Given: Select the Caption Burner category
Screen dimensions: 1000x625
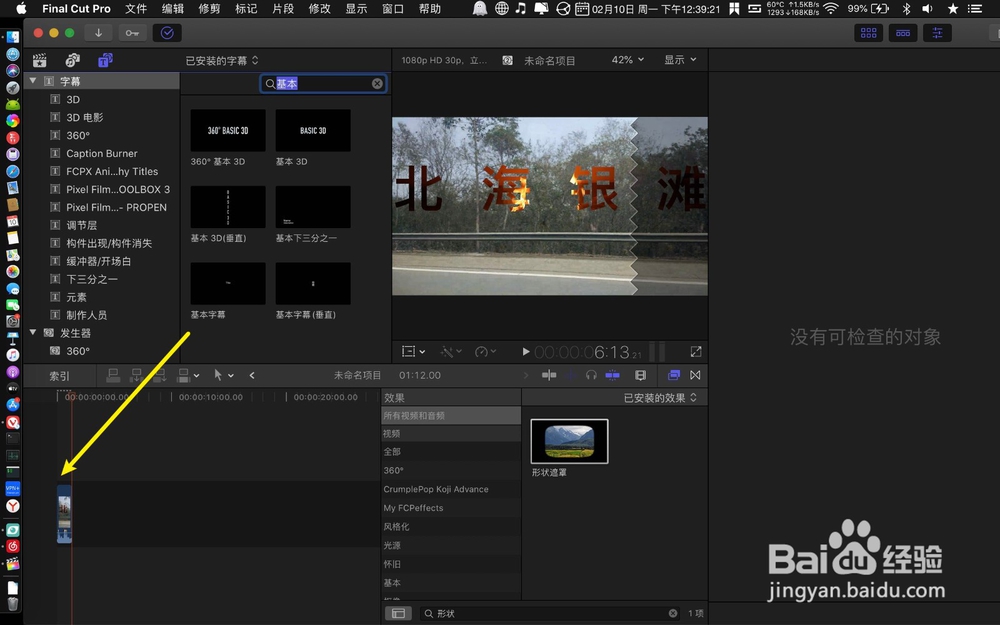Looking at the screenshot, I should coord(101,153).
